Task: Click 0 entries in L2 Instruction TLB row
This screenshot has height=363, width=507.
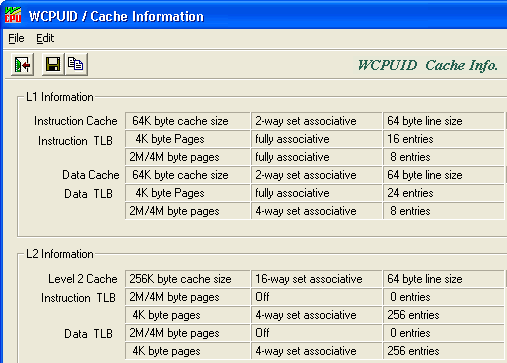Action: point(444,297)
